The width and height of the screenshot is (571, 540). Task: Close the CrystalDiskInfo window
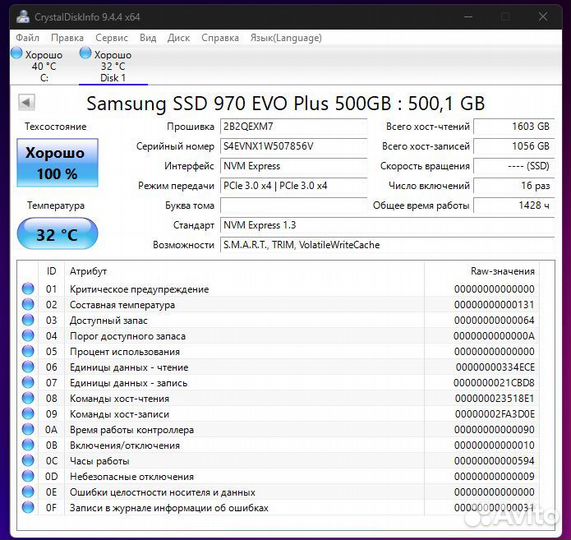tap(543, 17)
